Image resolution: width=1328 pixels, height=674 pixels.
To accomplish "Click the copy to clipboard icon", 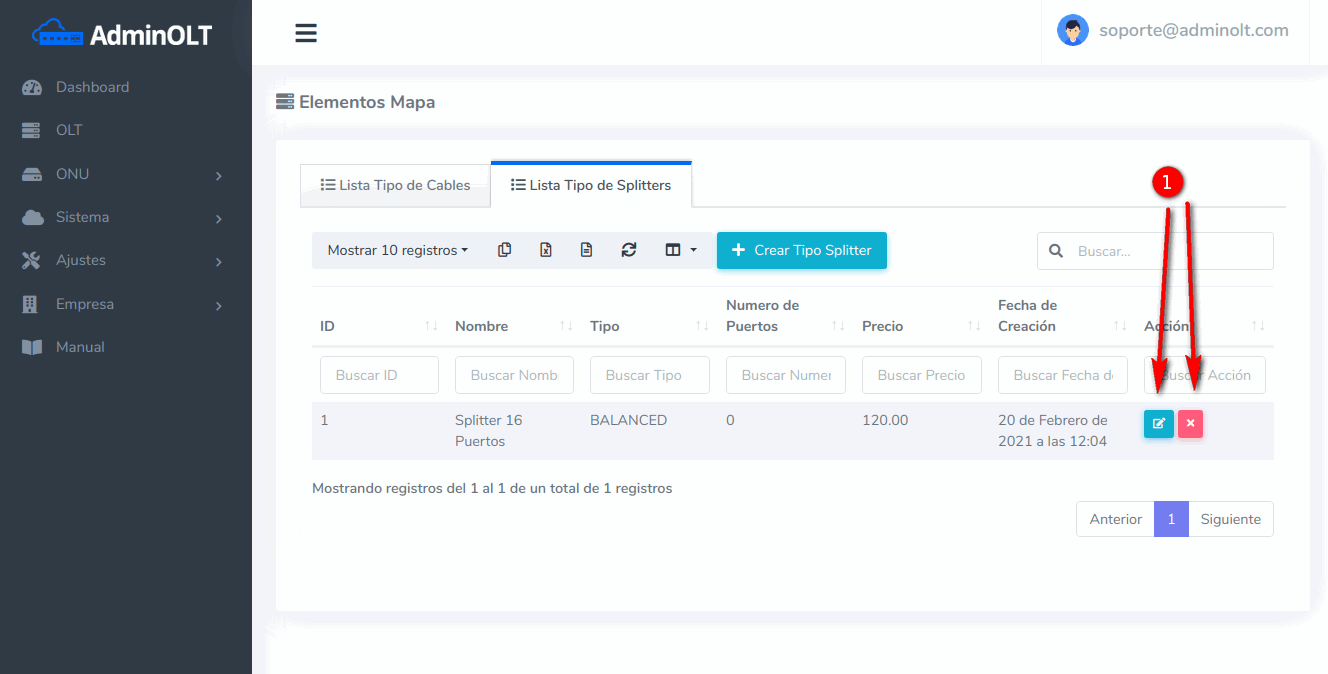I will point(505,250).
